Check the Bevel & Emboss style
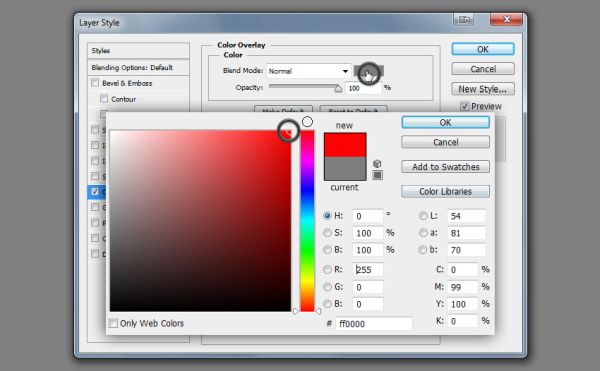This screenshot has height=371, width=600. click(x=95, y=83)
